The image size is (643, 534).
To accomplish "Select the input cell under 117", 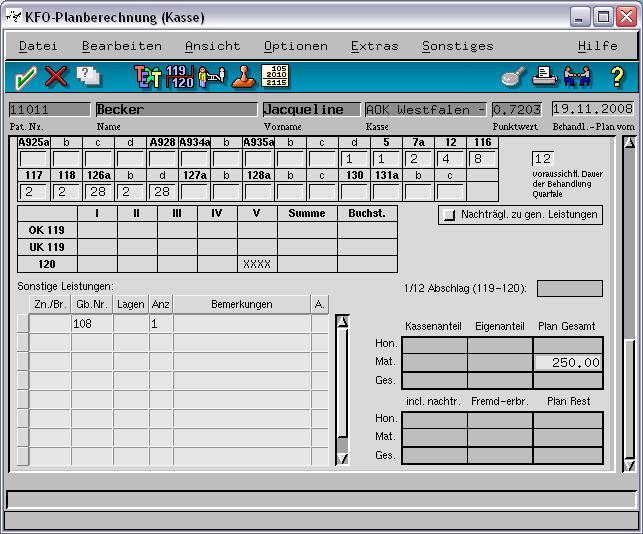I will 34,192.
